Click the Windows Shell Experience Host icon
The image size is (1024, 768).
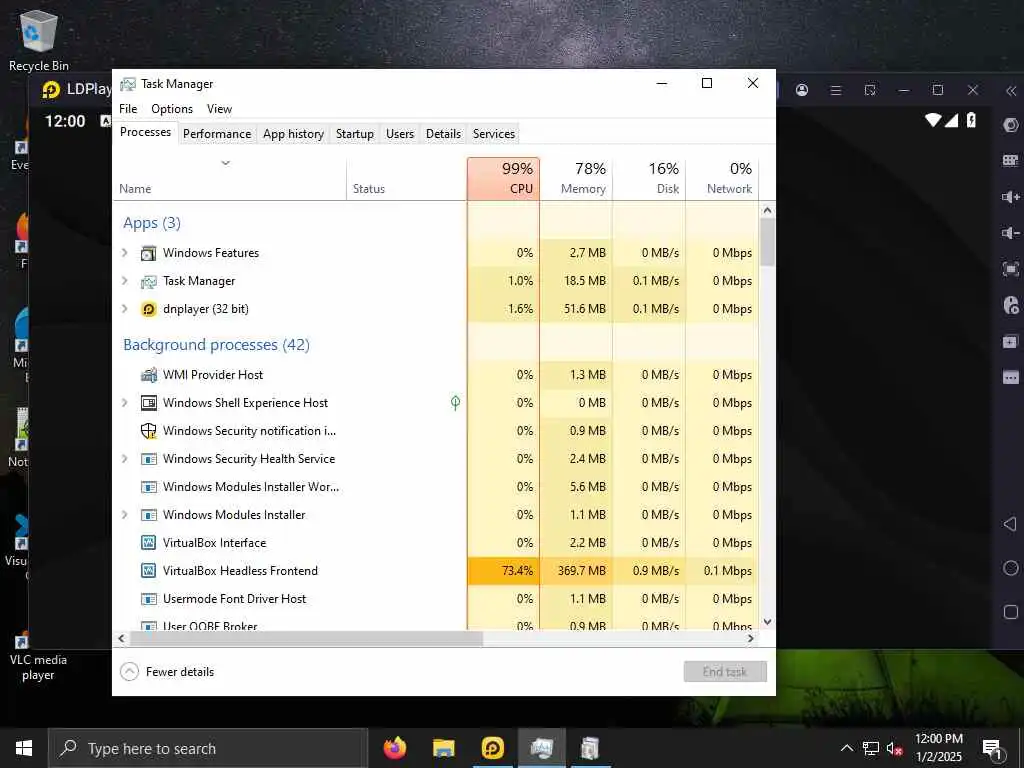(x=149, y=403)
